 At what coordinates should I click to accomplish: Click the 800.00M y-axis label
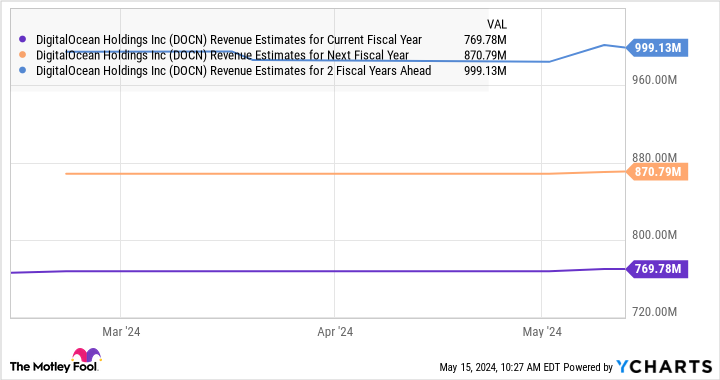654,235
